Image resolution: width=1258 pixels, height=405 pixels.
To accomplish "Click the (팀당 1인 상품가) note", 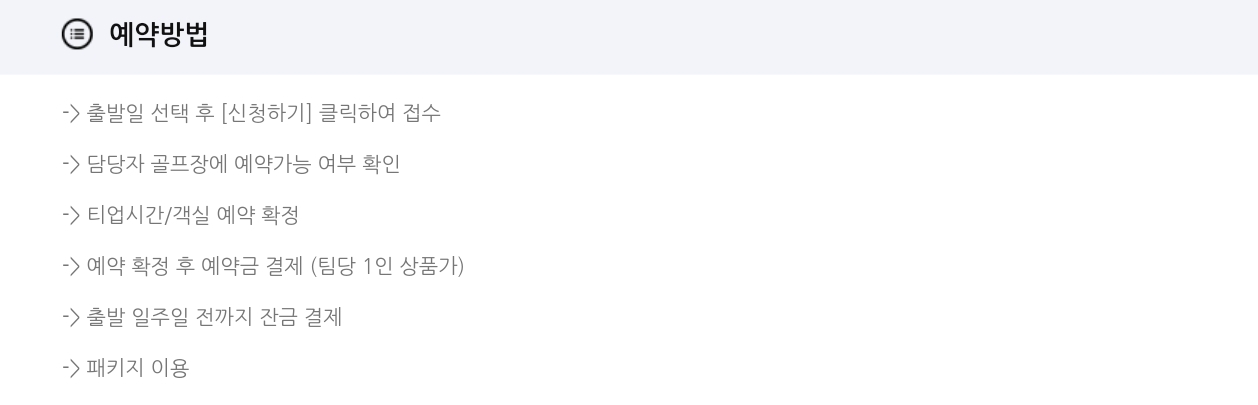I will tap(387, 267).
